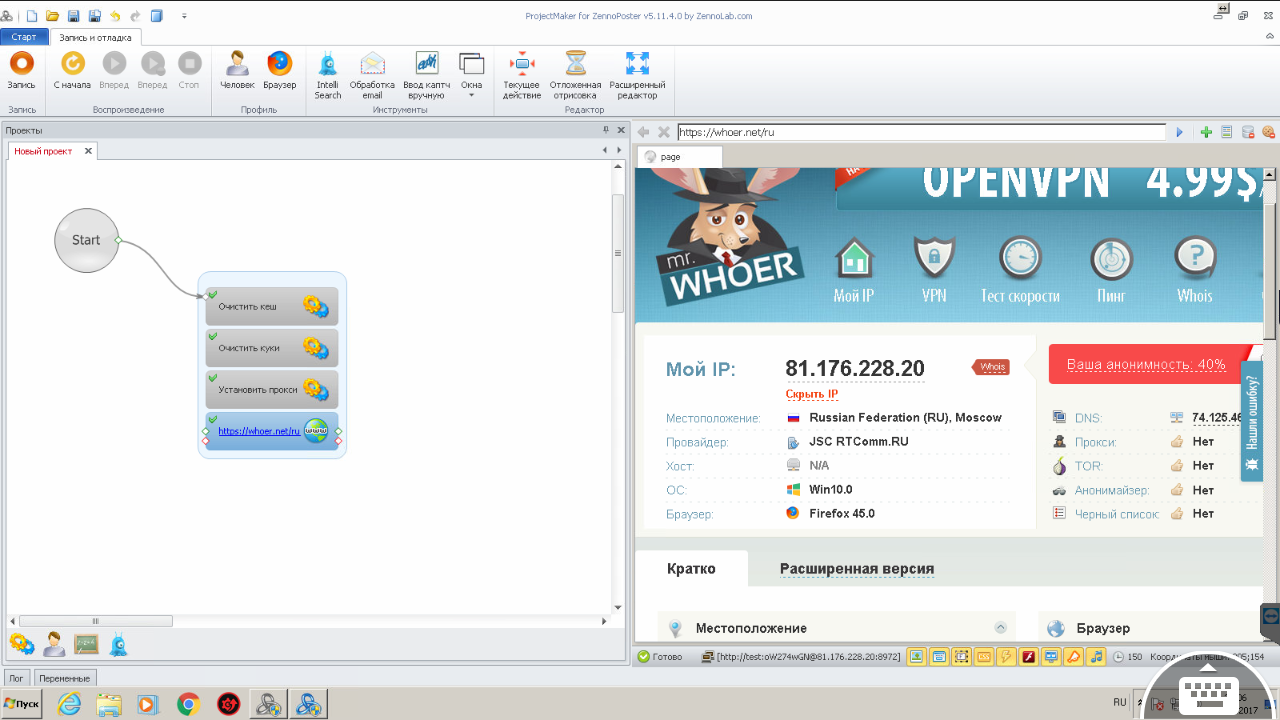Click the project canvas horizontal scrollbar thumb
Image resolution: width=1280 pixels, height=720 pixels.
96,621
